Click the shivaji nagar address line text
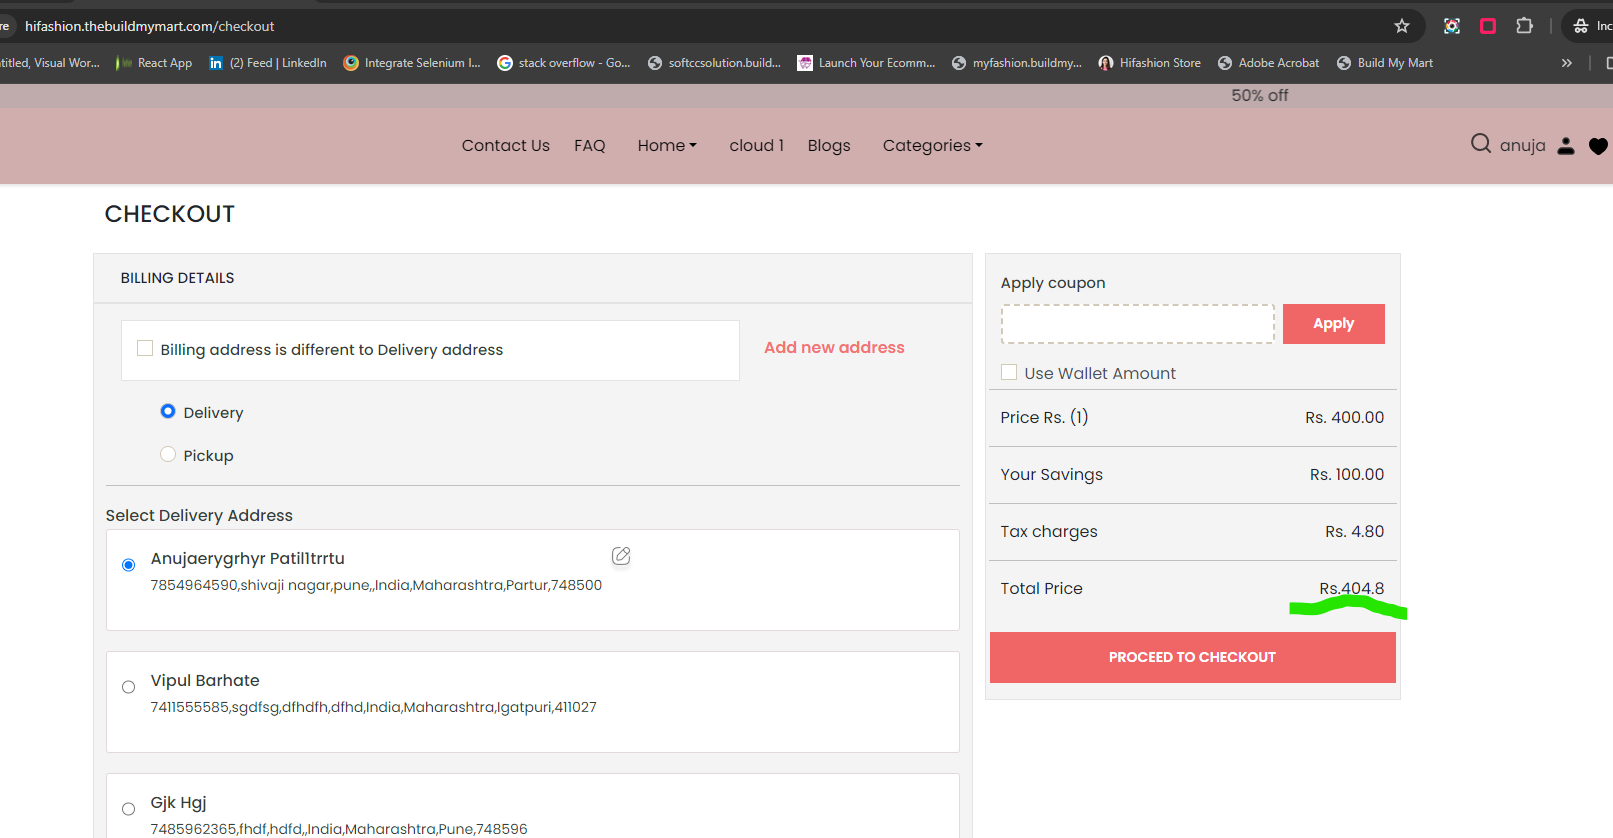Image resolution: width=1613 pixels, height=838 pixels. (x=376, y=585)
